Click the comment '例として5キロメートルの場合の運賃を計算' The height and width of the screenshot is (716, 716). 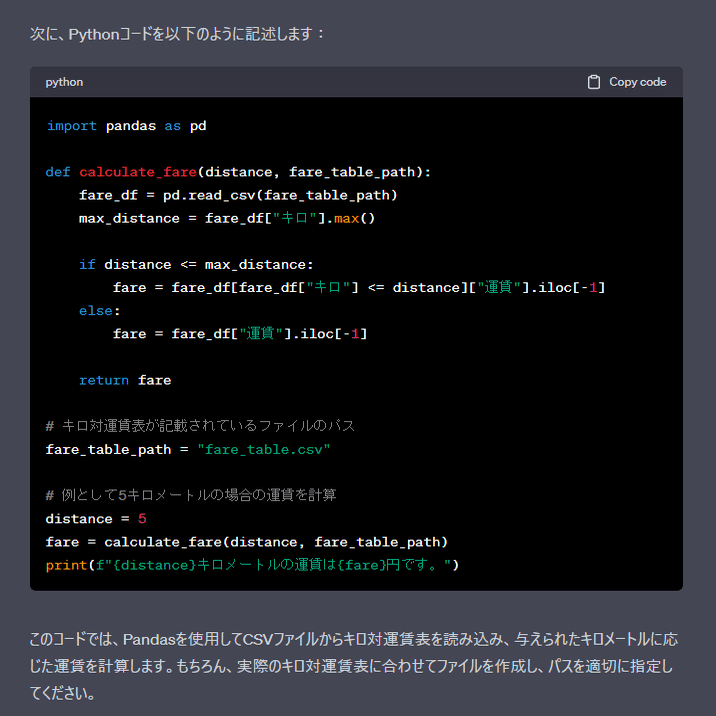pos(191,495)
